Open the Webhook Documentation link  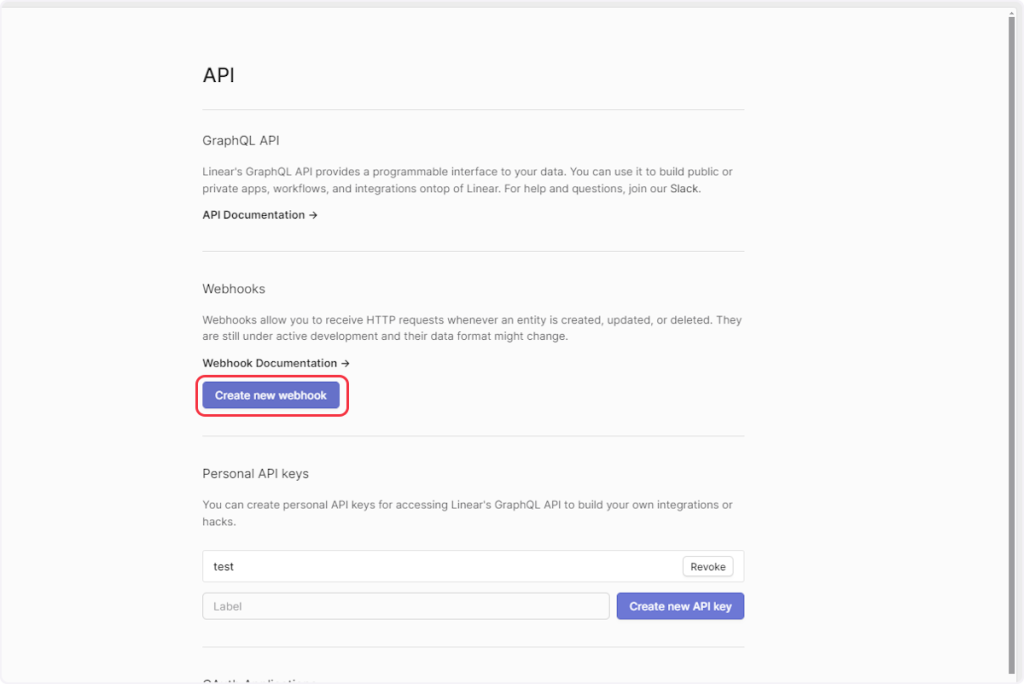[x=270, y=363]
